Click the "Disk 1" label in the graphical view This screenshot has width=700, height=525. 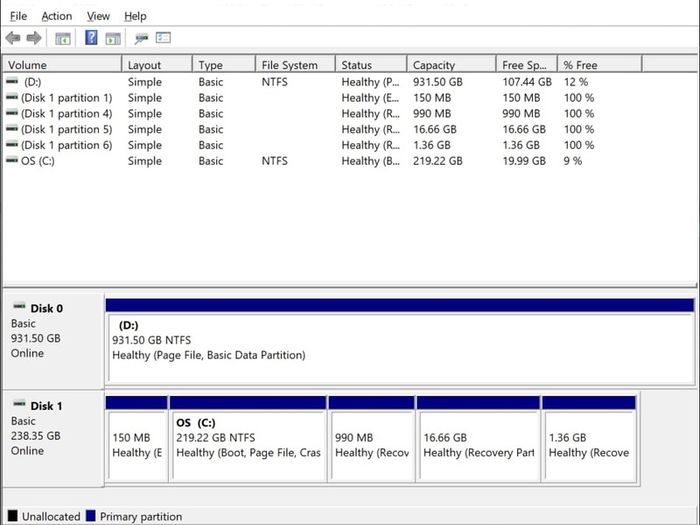(x=46, y=406)
